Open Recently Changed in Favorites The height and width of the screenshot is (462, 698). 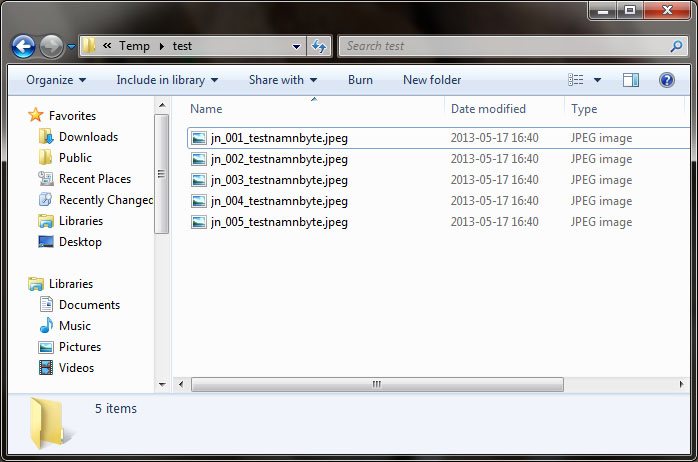[x=106, y=200]
